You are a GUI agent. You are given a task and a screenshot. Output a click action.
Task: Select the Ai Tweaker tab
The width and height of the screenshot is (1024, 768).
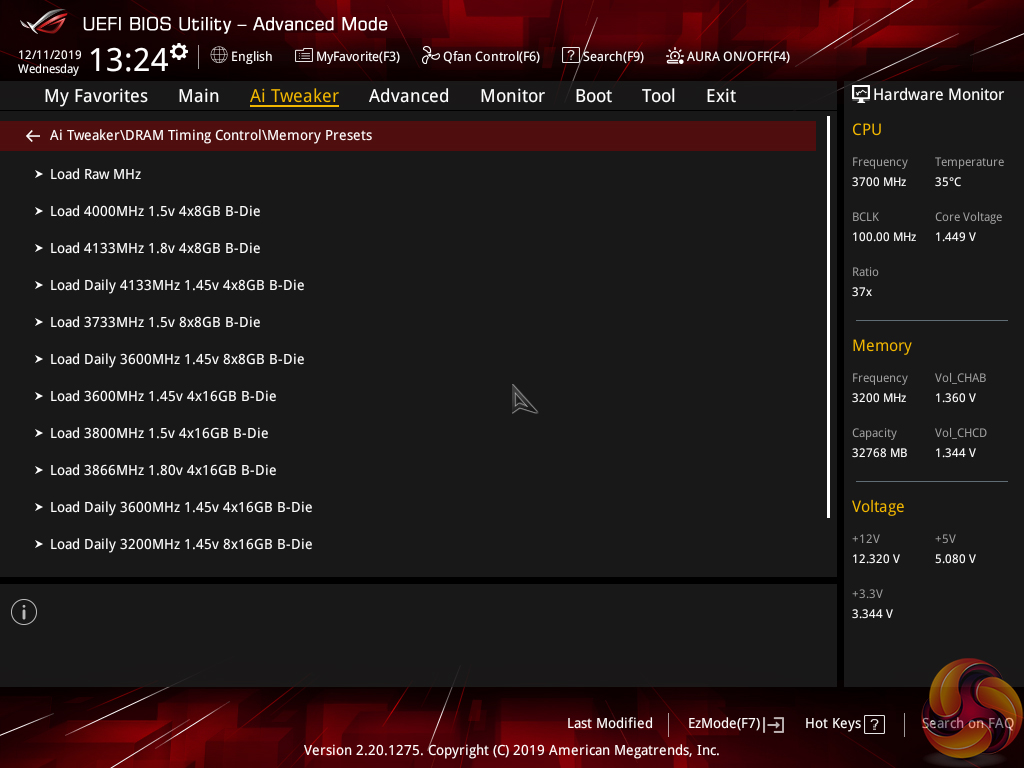pyautogui.click(x=294, y=96)
